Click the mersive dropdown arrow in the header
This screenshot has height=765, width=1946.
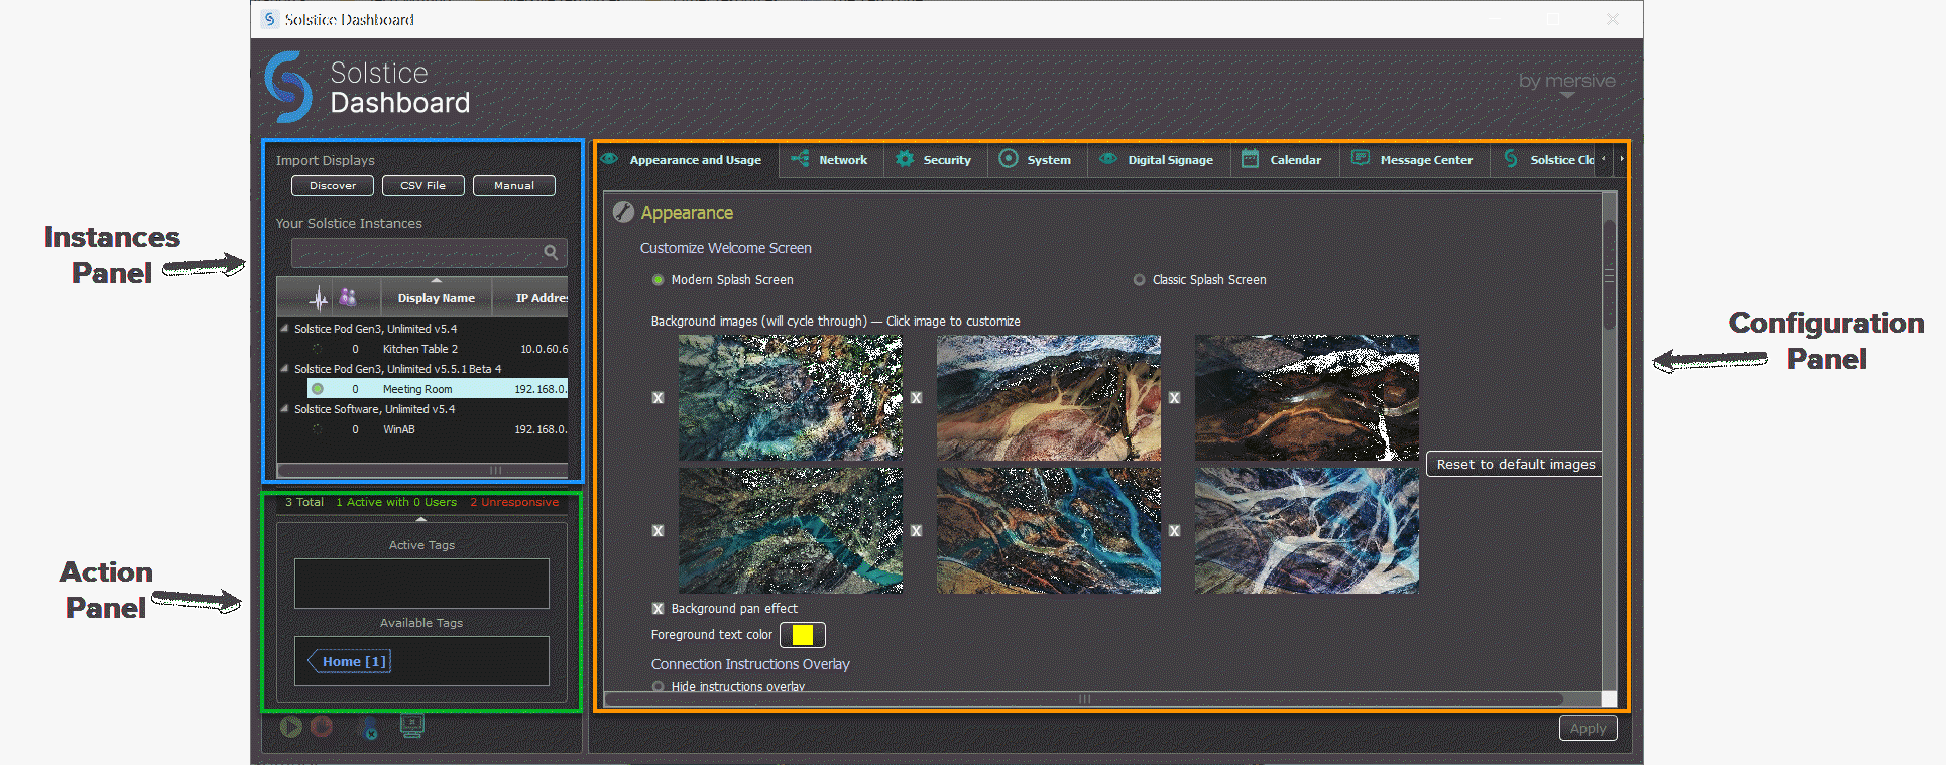point(1567,95)
